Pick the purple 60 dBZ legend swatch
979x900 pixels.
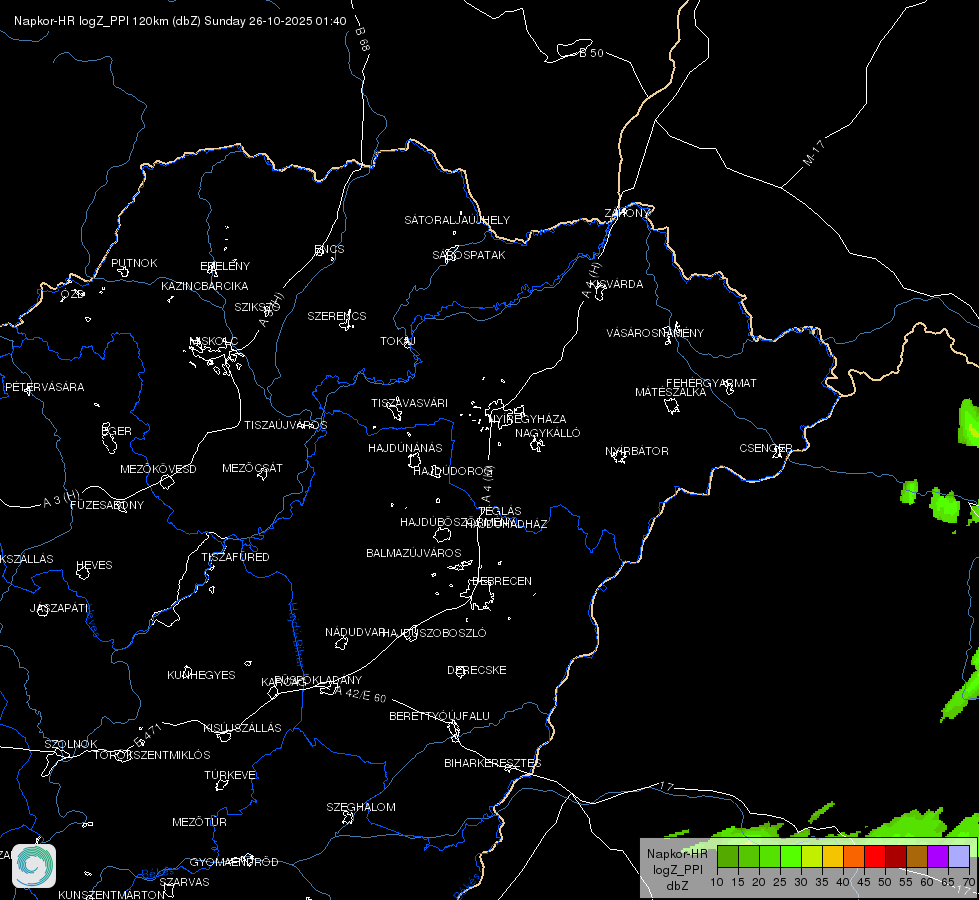tap(937, 856)
